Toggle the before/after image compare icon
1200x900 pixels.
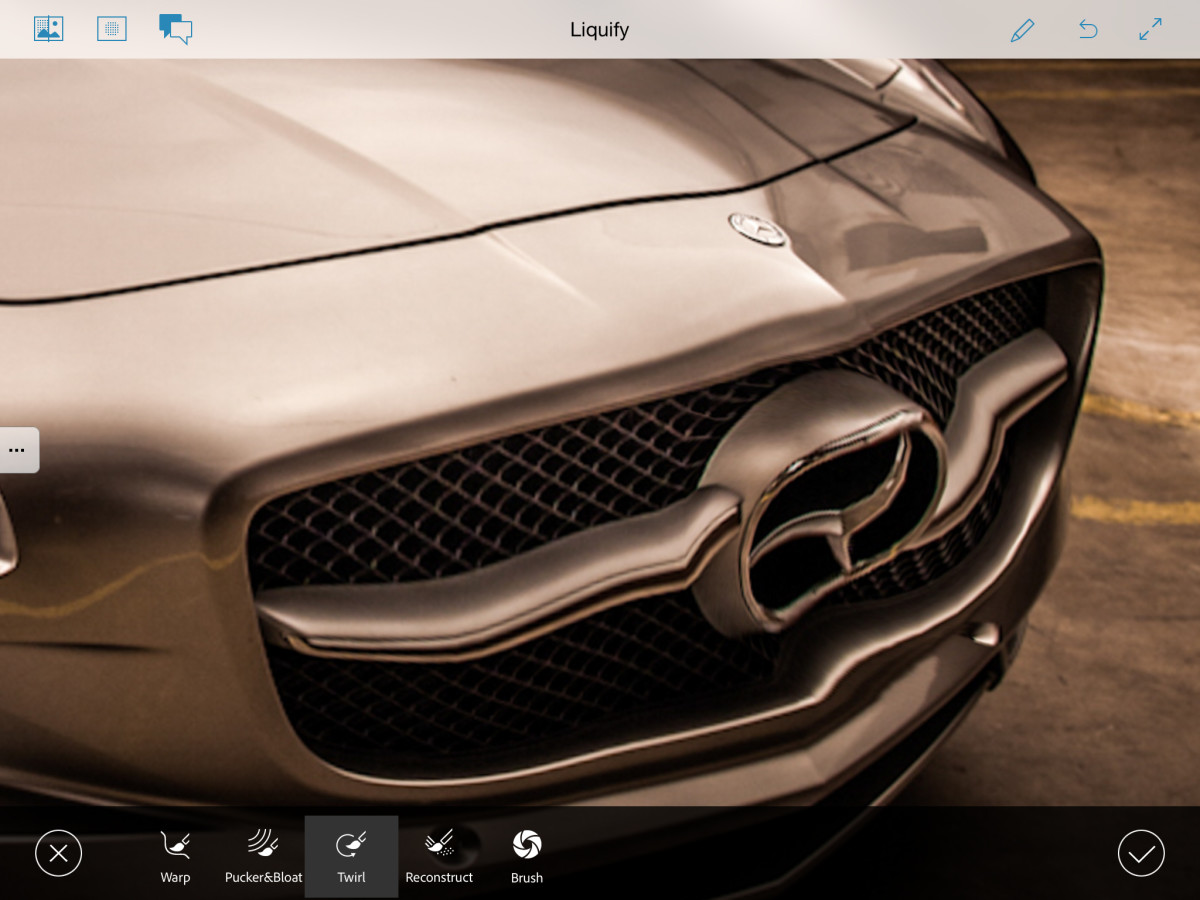coord(48,29)
